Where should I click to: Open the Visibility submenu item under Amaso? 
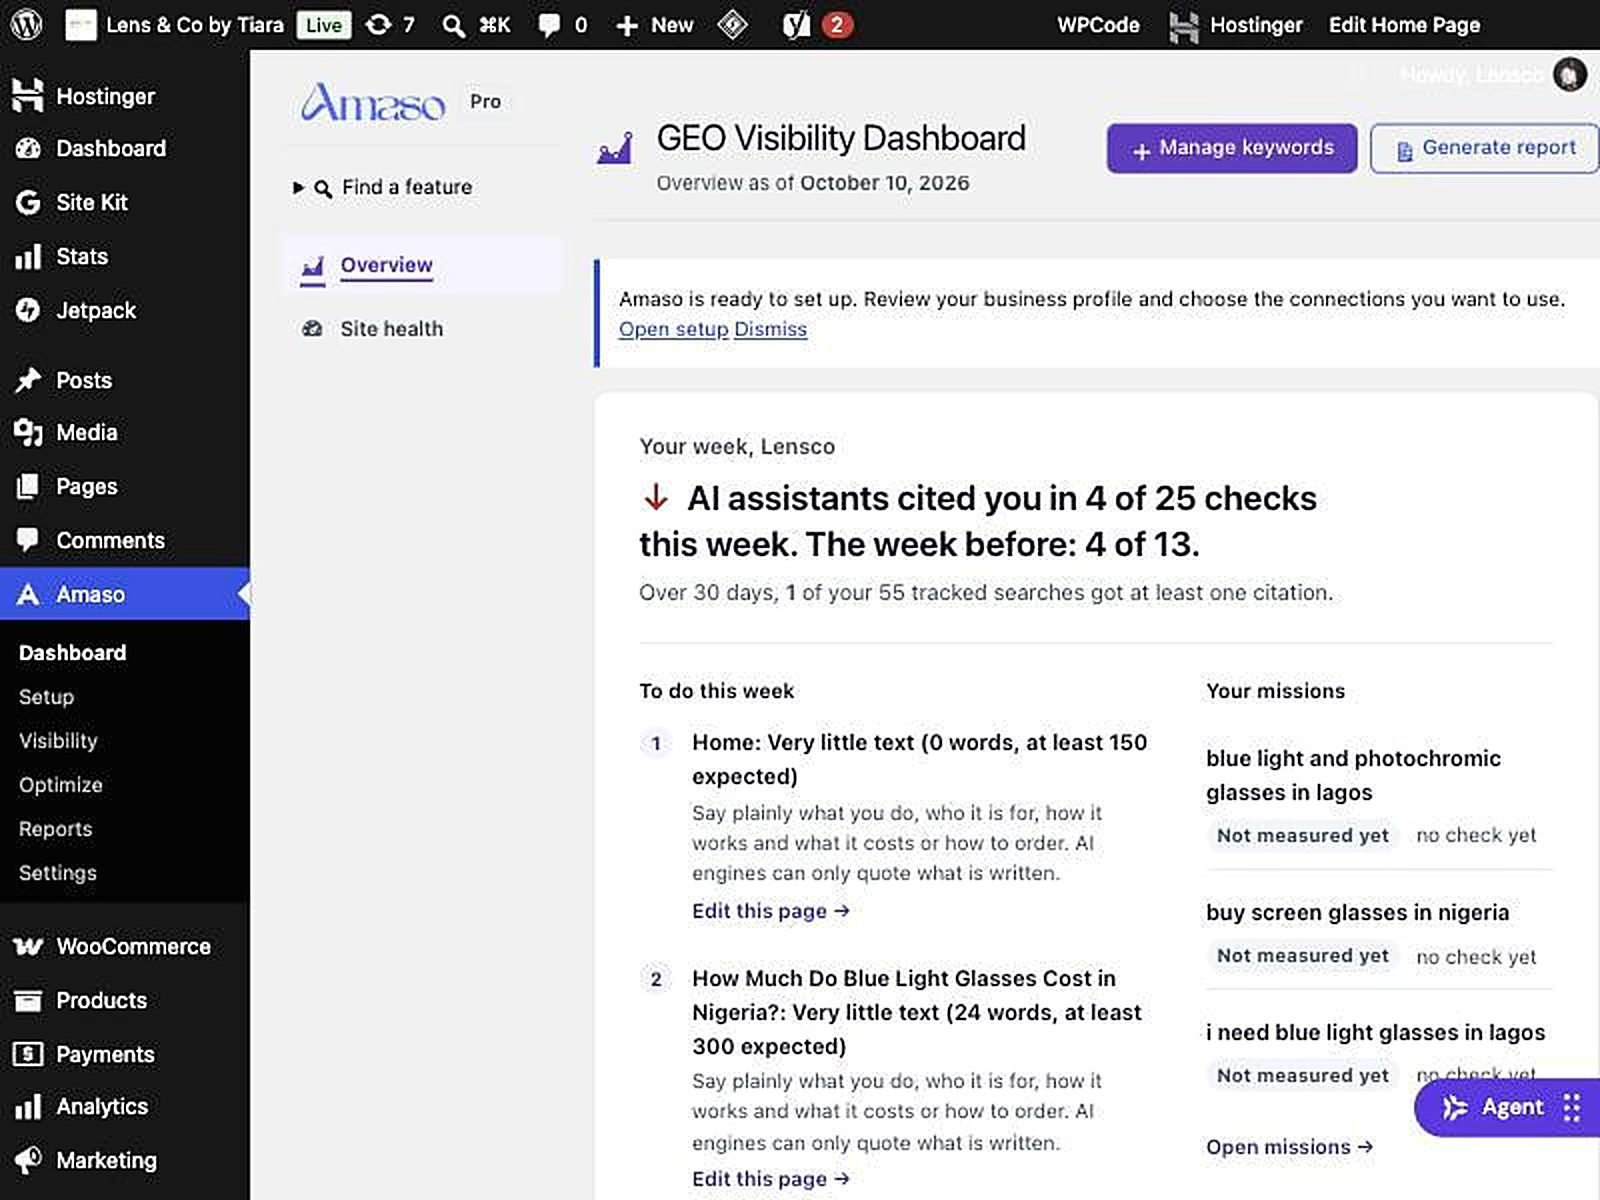coord(58,741)
